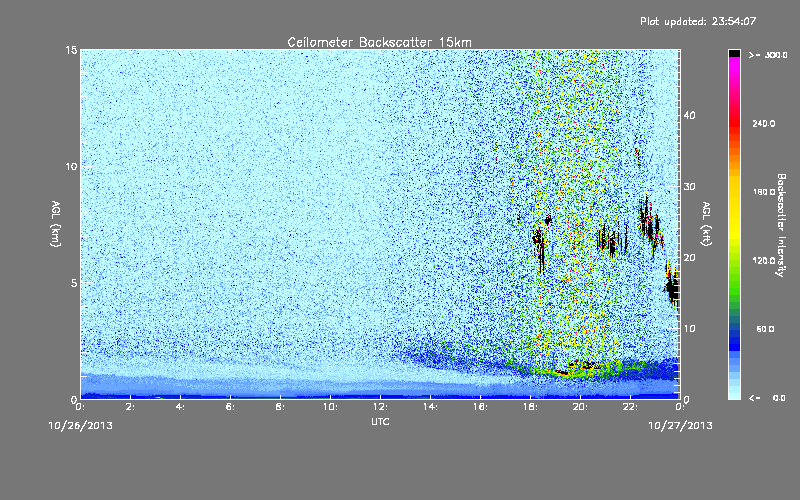This screenshot has width=800, height=500.
Task: Click the '10:' hour tick label
Action: [x=331, y=407]
